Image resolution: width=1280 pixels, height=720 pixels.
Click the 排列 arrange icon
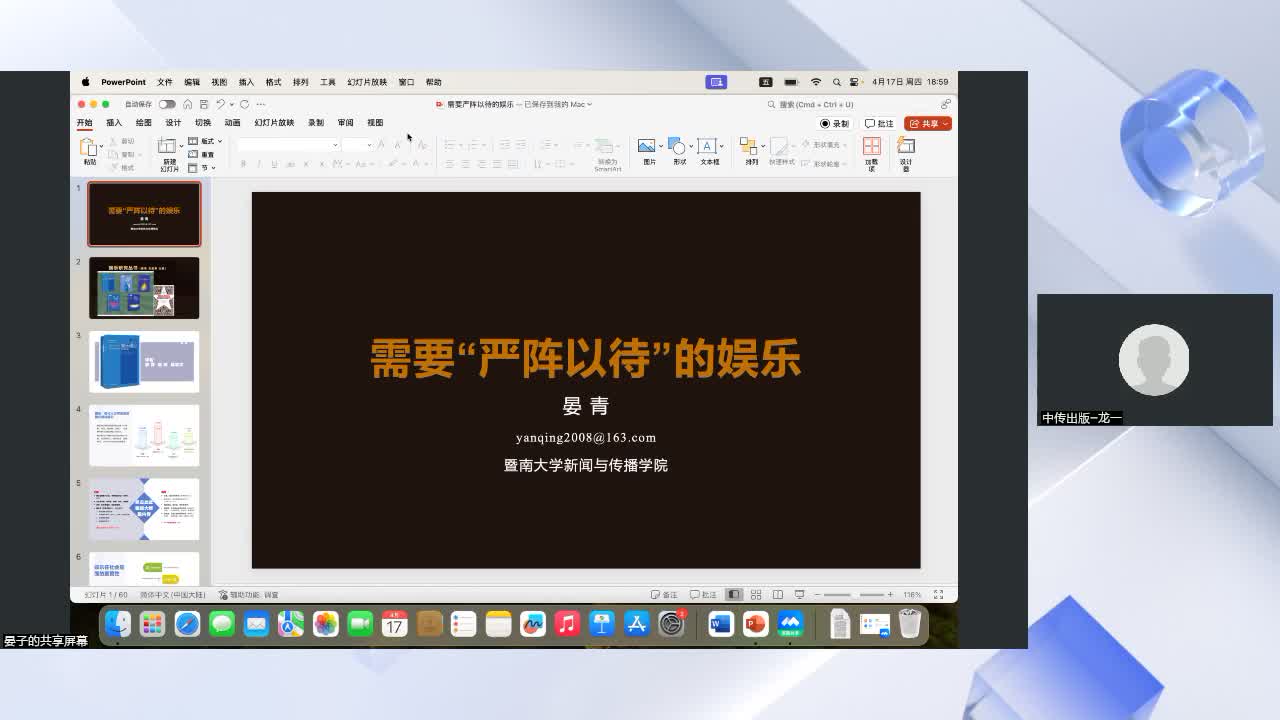tap(750, 146)
